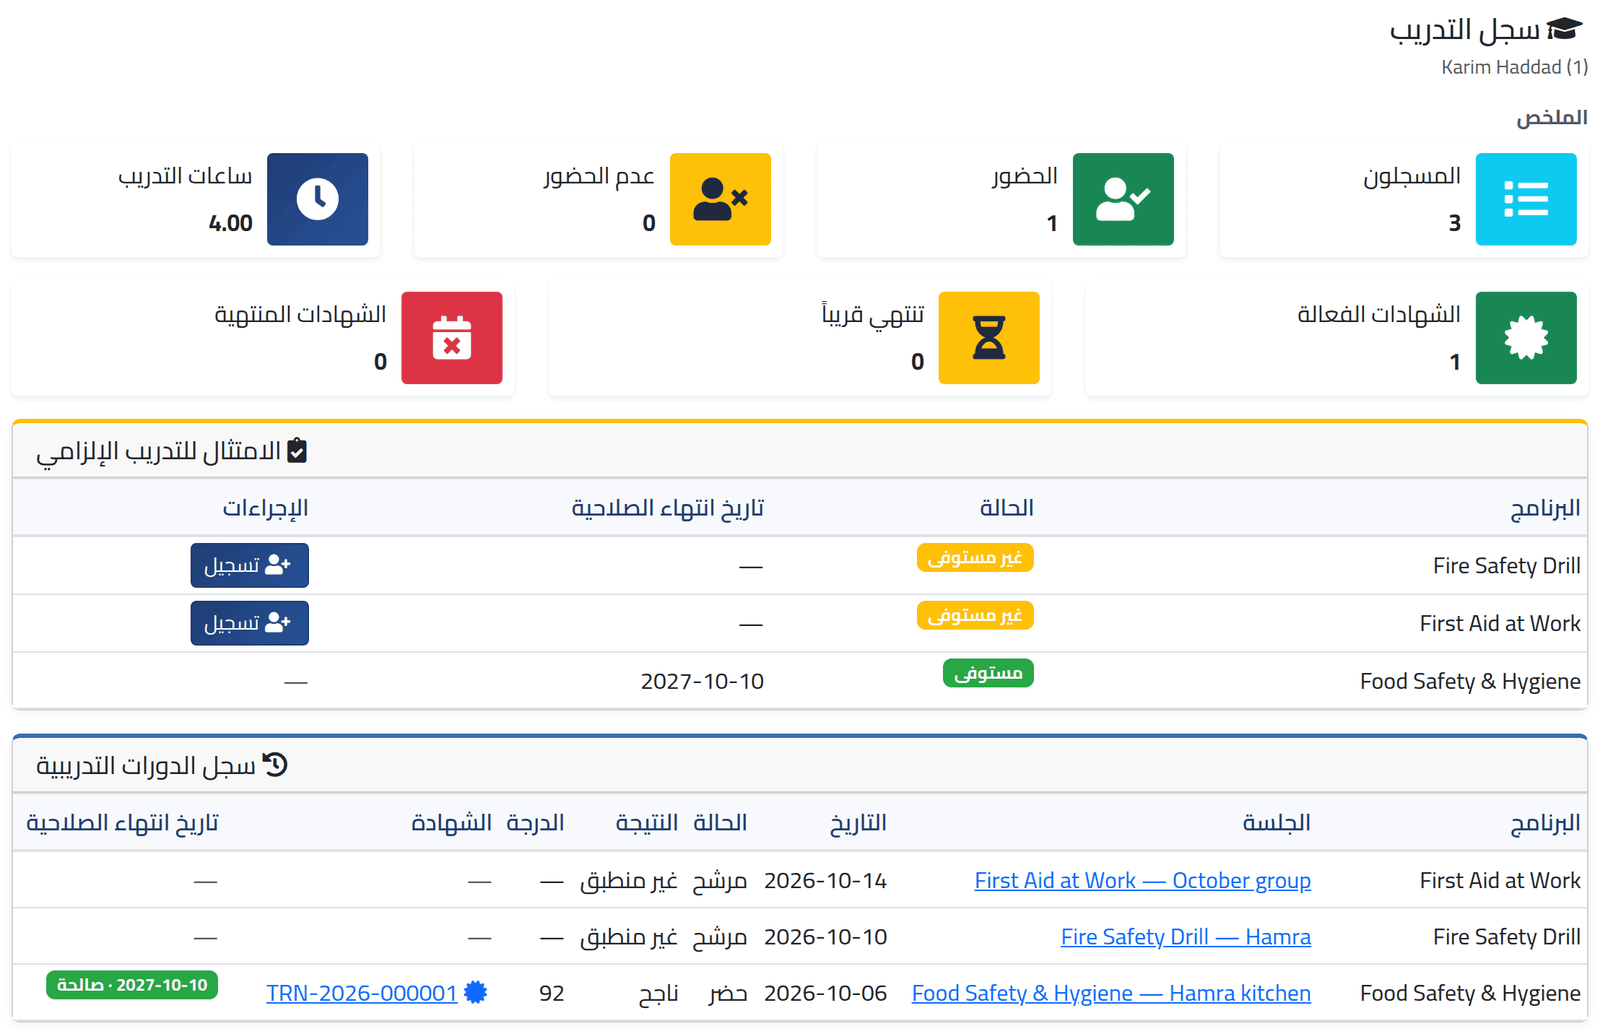The image size is (1600, 1034).
Task: Click the الجلسة column header
Action: [x=1277, y=822]
